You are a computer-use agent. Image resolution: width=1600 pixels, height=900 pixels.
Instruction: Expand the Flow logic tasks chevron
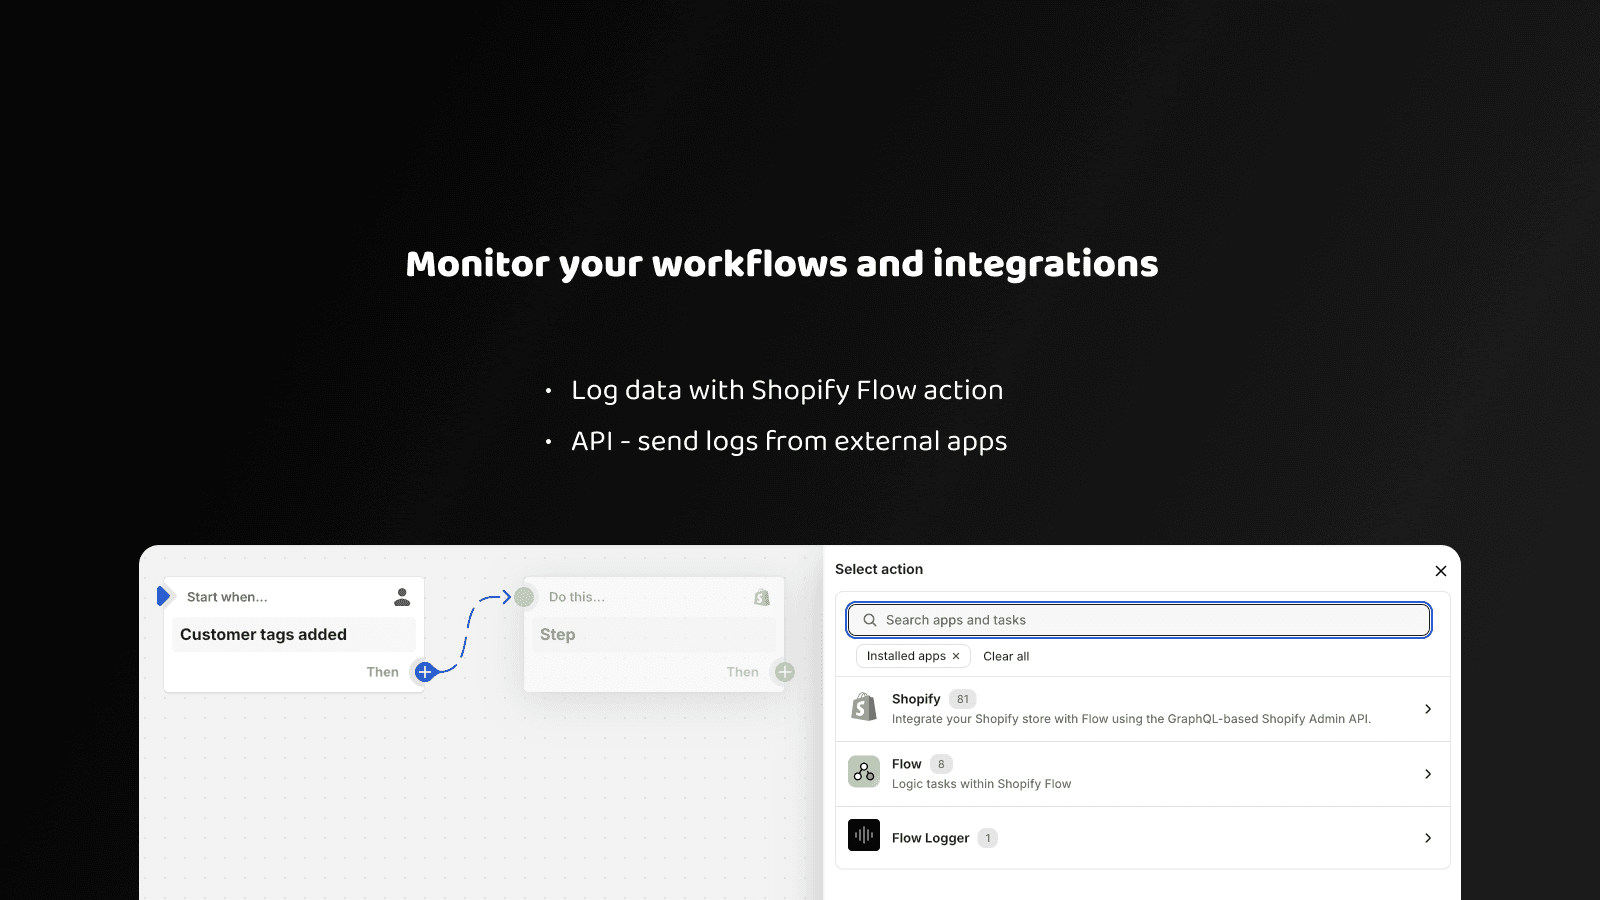point(1427,774)
